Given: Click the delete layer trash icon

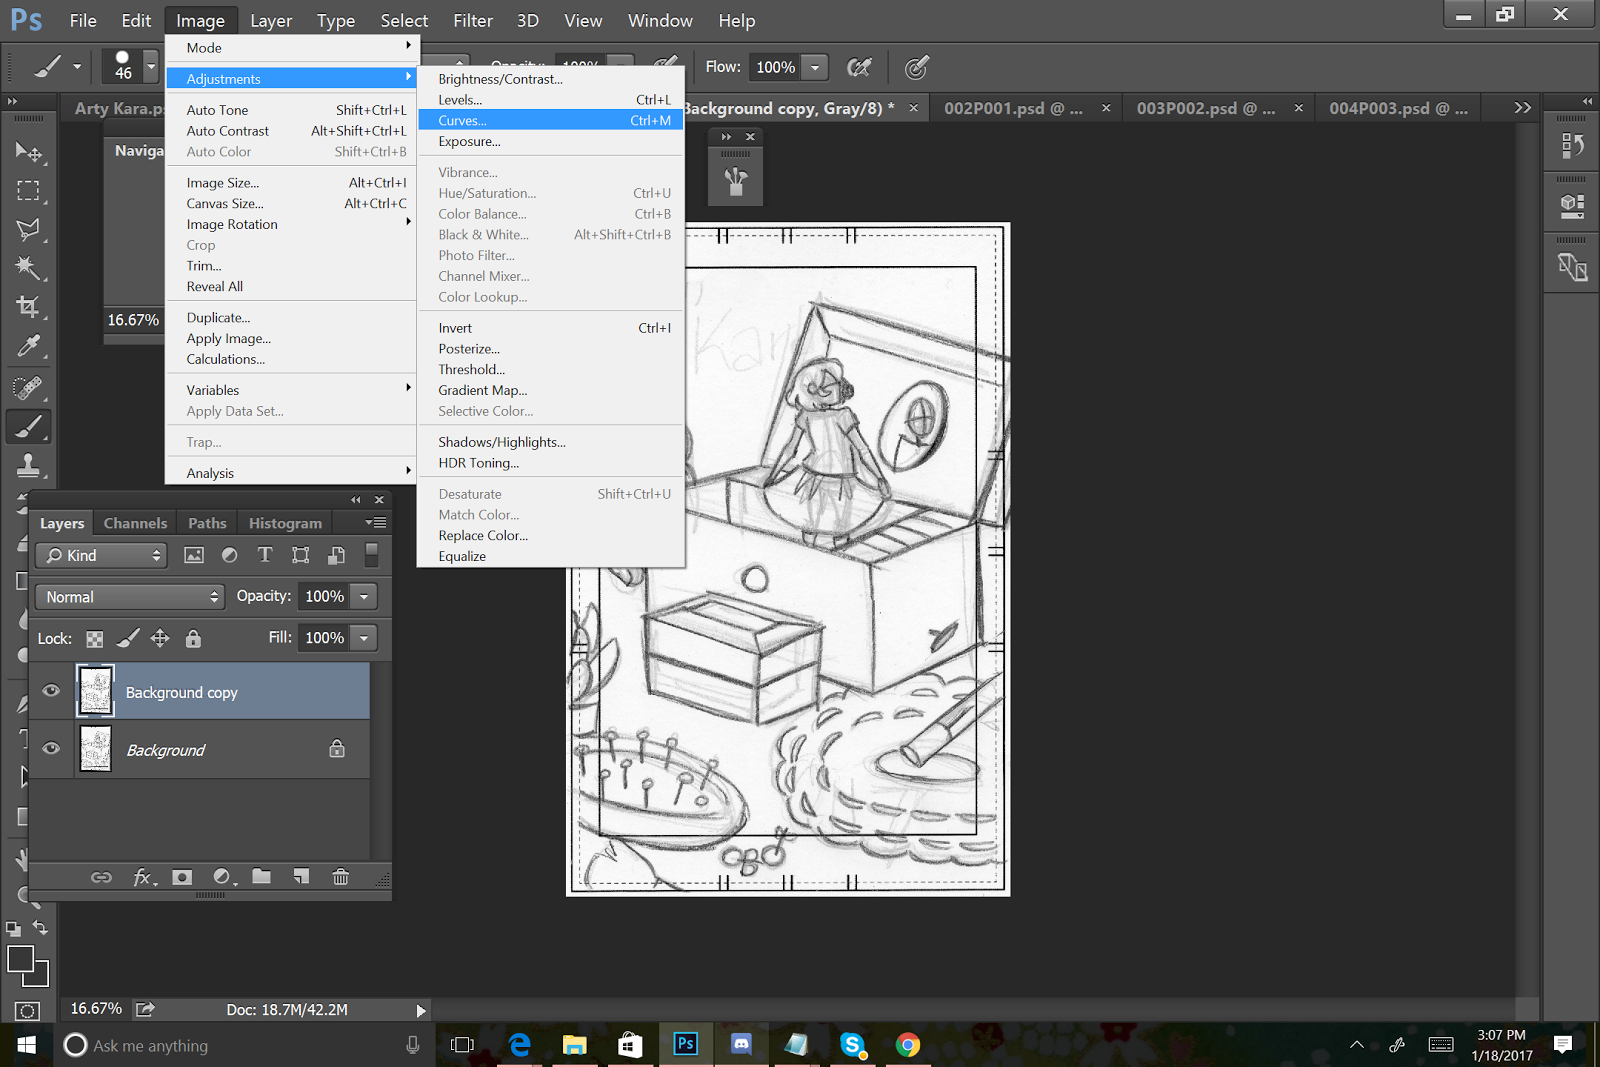Looking at the screenshot, I should click(341, 877).
